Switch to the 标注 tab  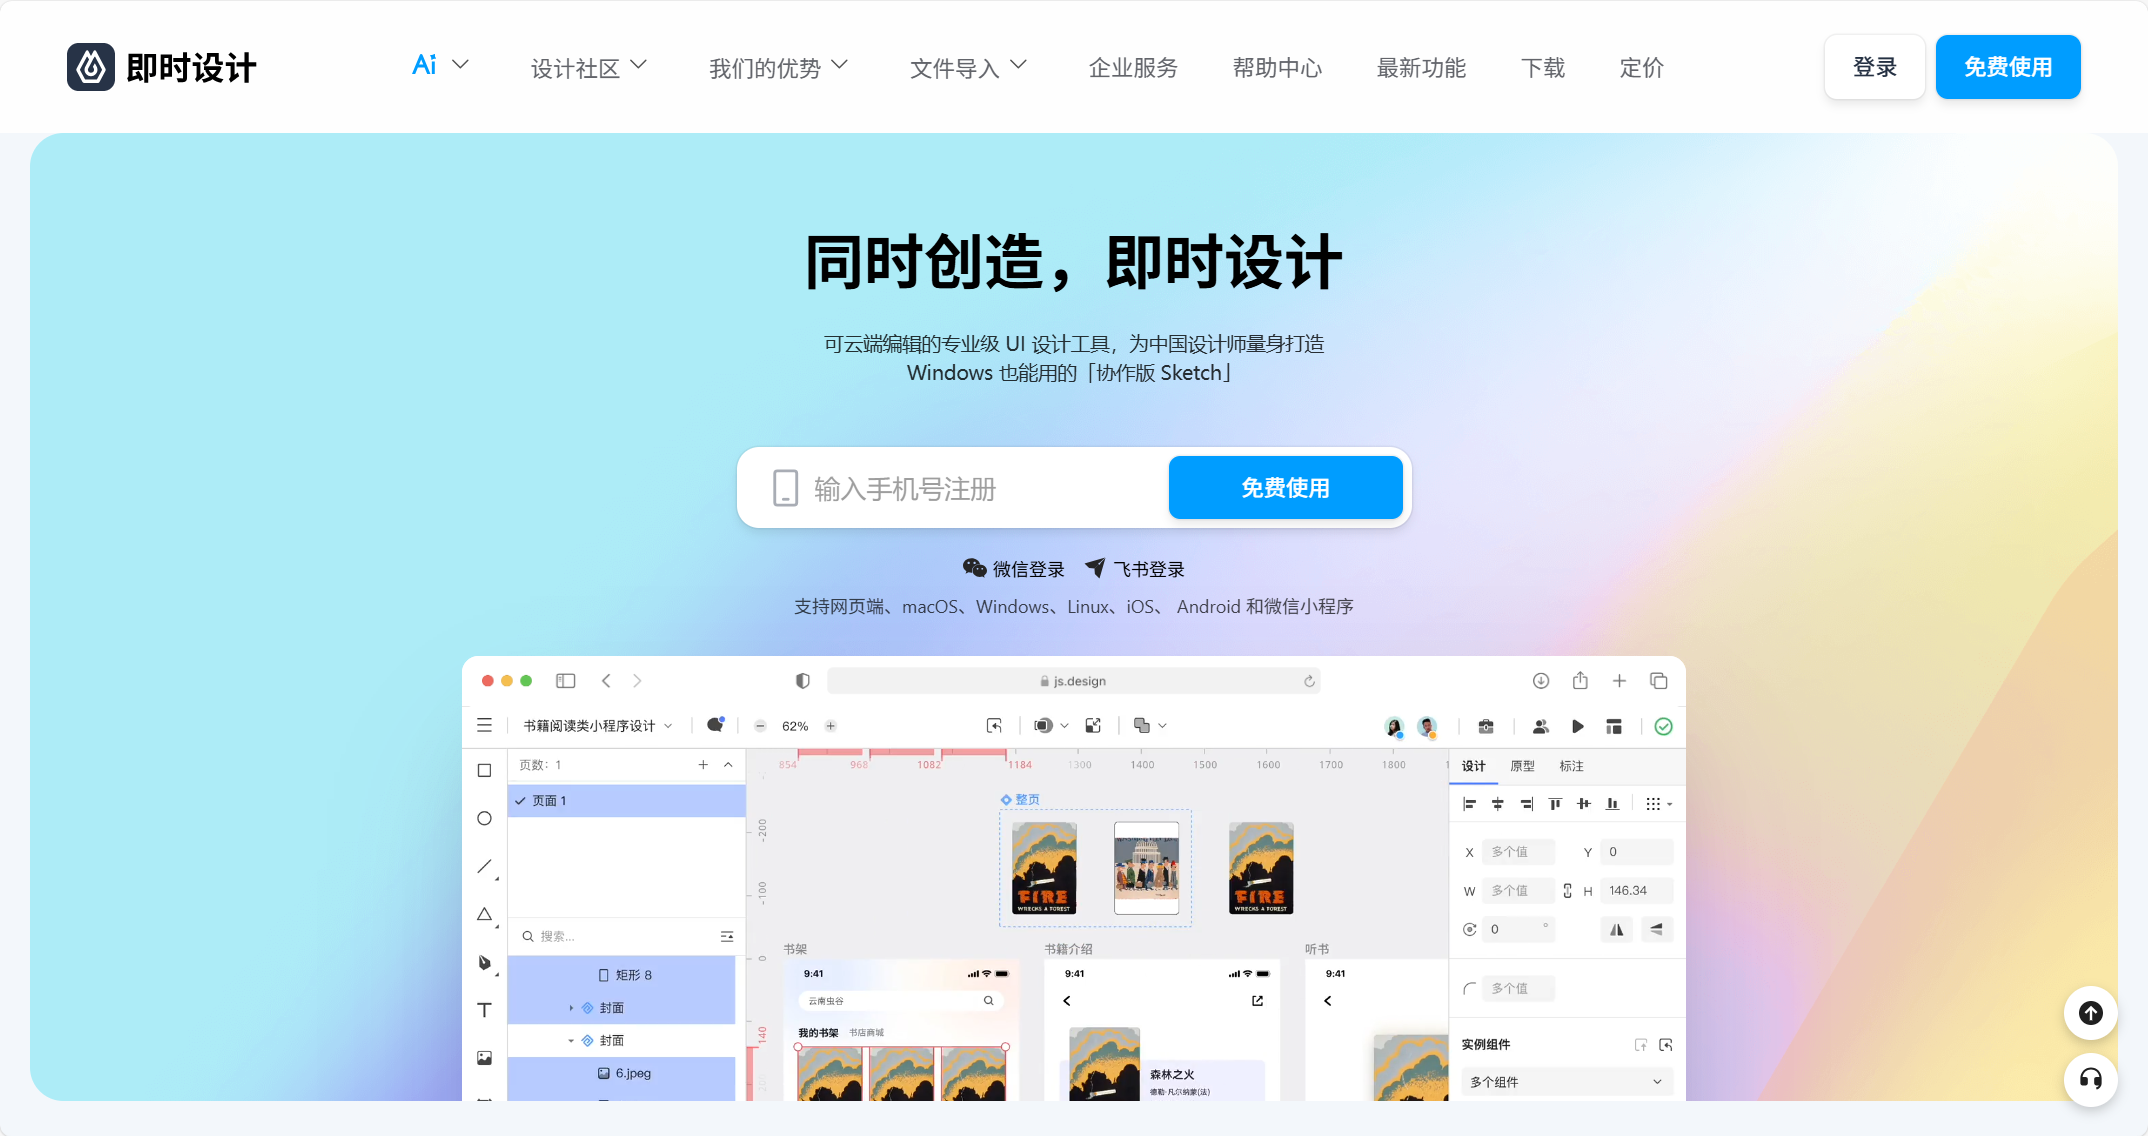1571,766
